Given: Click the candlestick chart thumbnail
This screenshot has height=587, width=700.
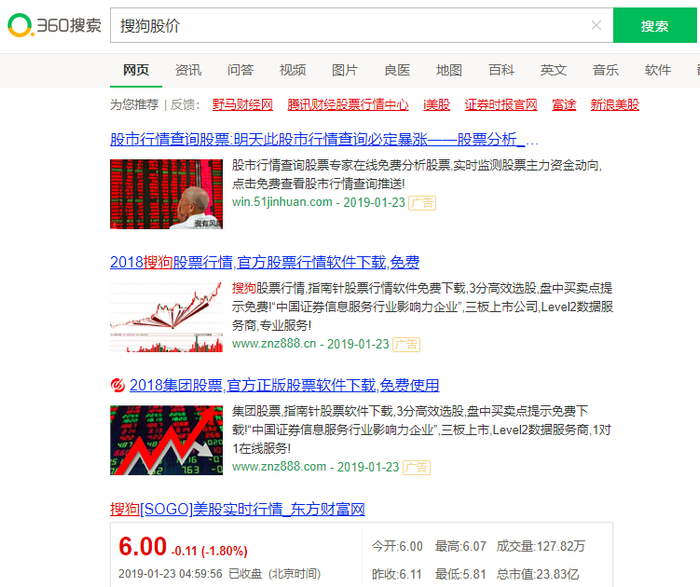Looking at the screenshot, I should [167, 317].
